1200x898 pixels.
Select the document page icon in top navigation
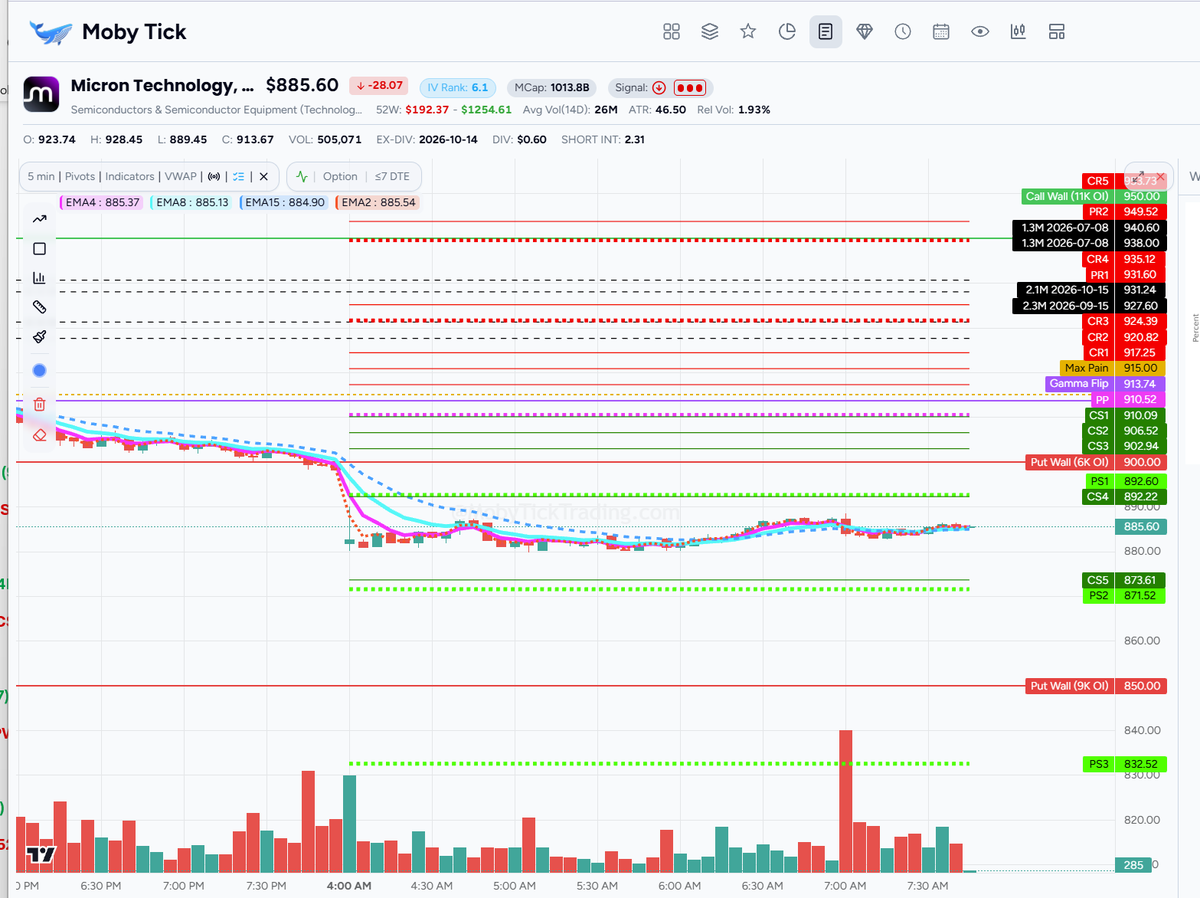(x=825, y=32)
